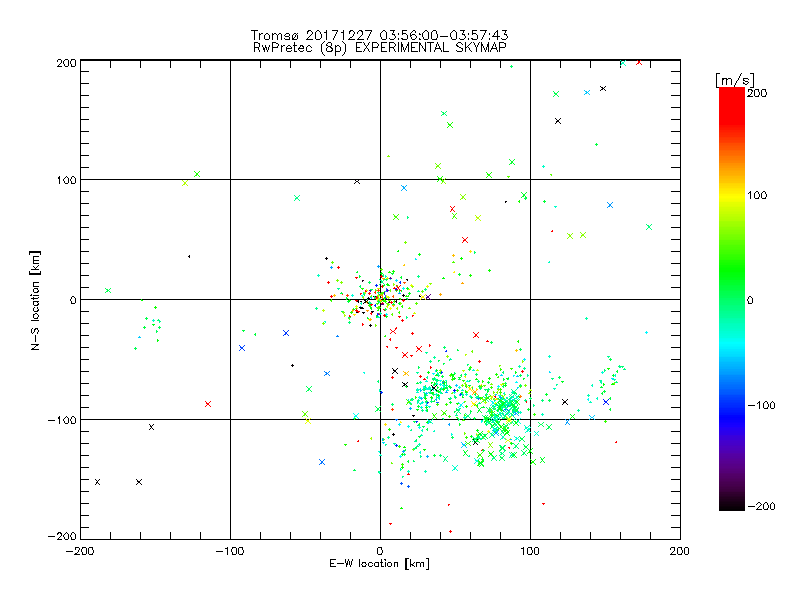
Task: Click the colorbar tick label "200"
Action: (757, 93)
